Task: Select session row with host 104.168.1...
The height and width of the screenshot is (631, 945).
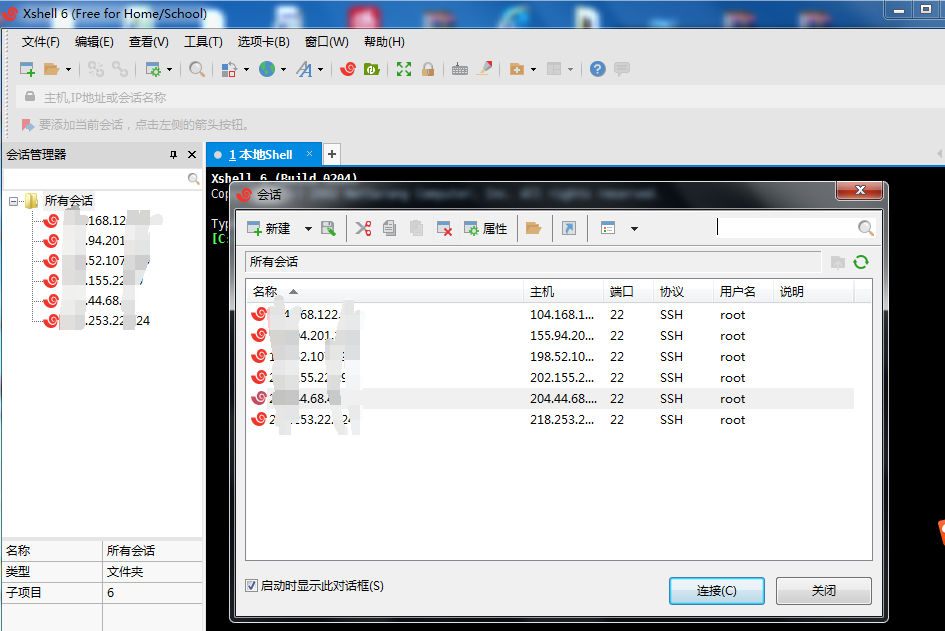Action: pos(550,315)
